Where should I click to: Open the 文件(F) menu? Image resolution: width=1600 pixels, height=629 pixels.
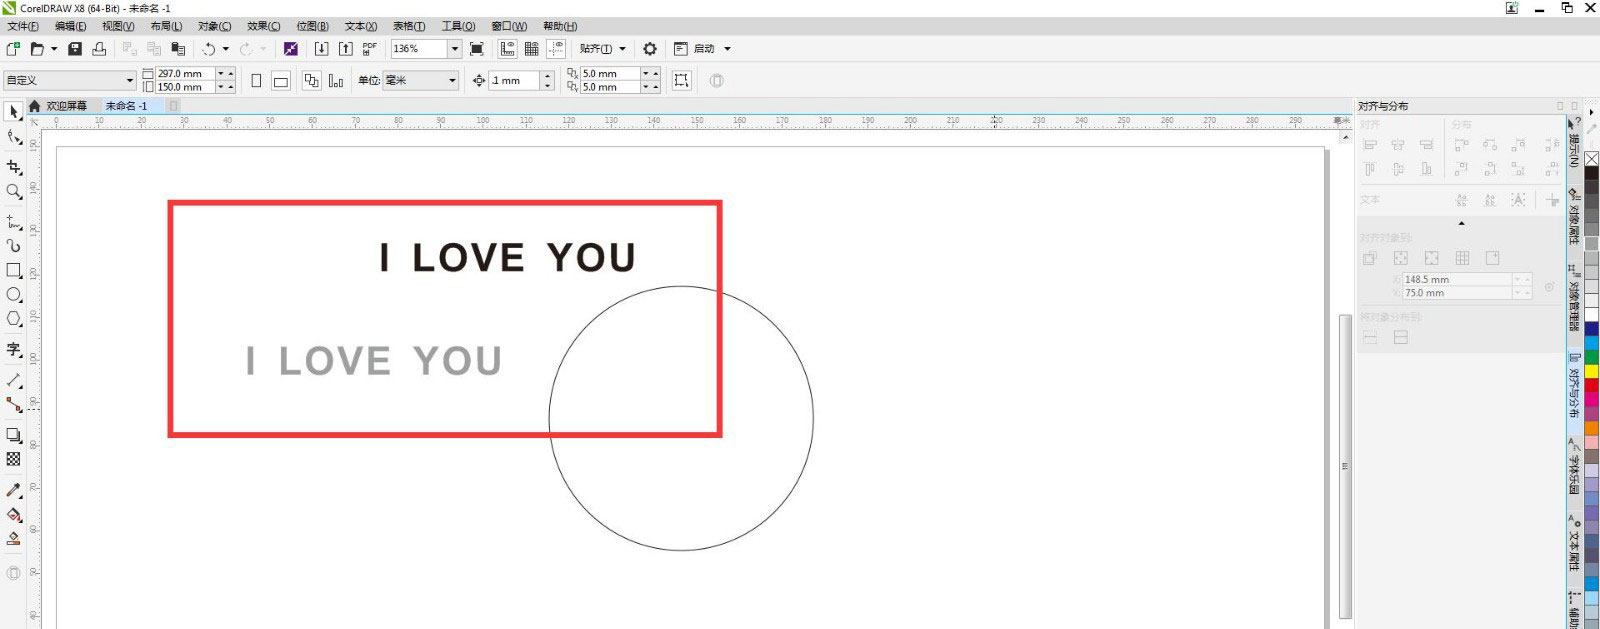23,26
